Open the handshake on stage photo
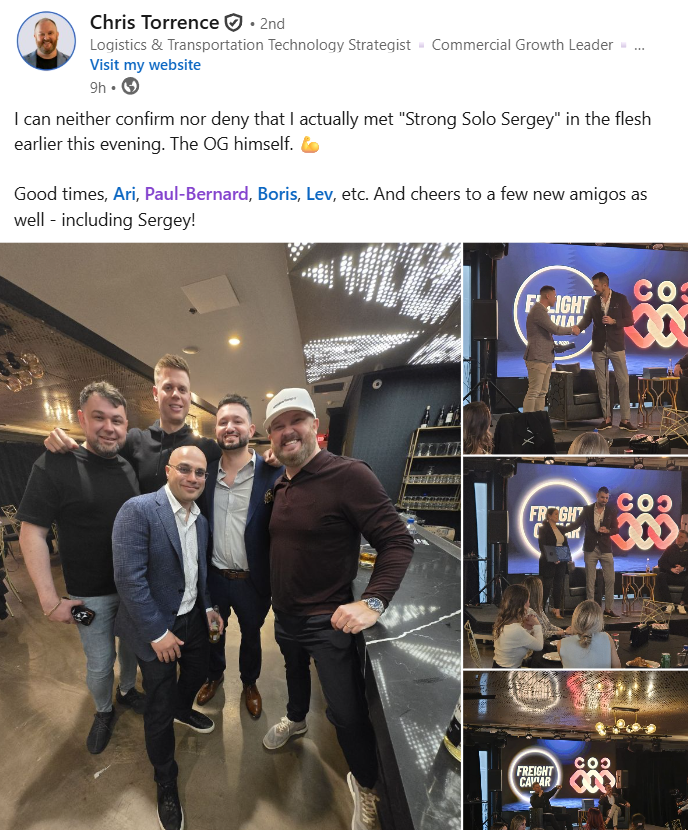Screen dimensions: 688x830 (576, 348)
